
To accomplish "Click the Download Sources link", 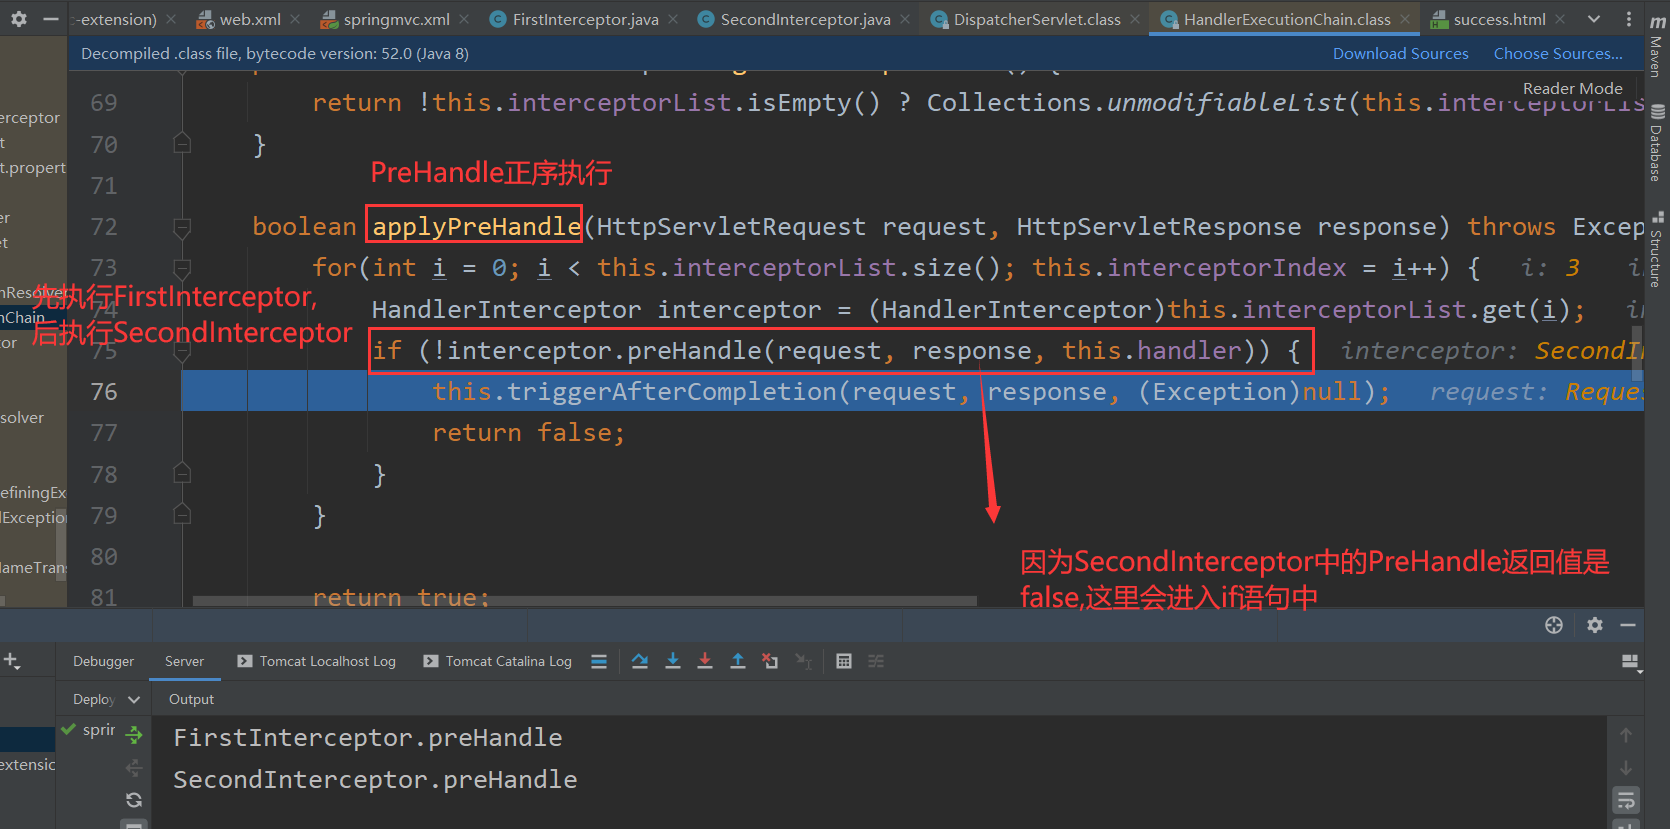I will (1400, 54).
